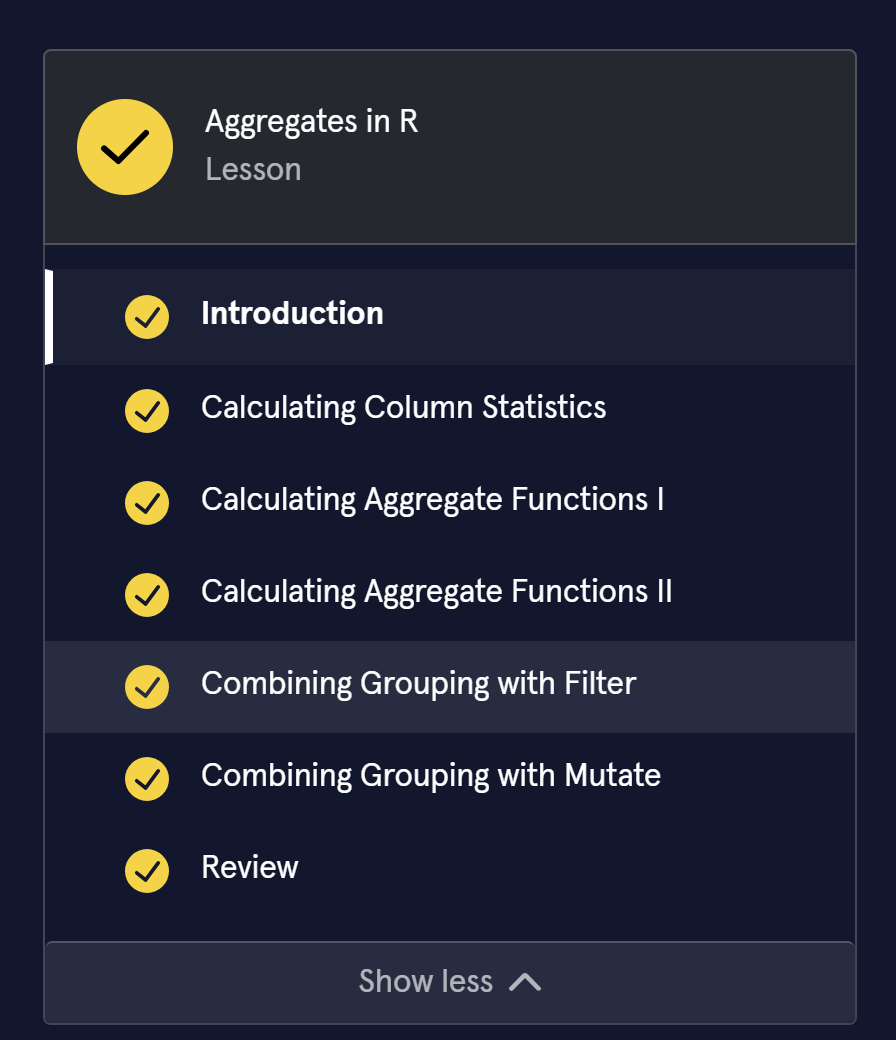The image size is (896, 1040).
Task: Open Calculating Aggregate Functions I
Action: click(x=432, y=500)
